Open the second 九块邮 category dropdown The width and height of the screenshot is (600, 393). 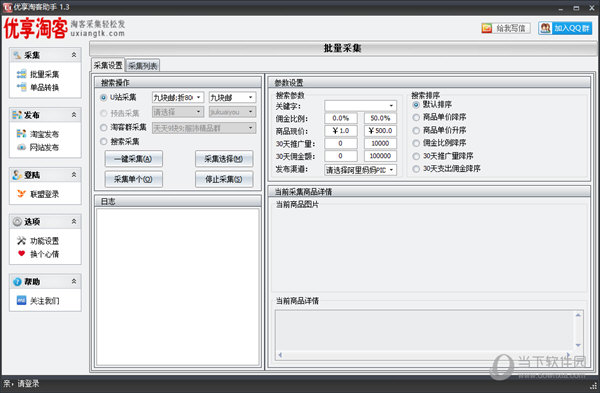coord(232,98)
